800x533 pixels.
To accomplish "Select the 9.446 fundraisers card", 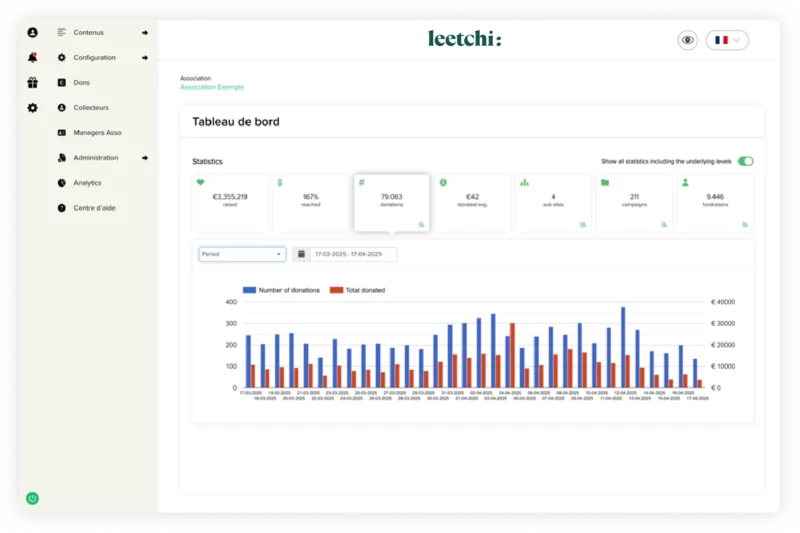I will click(715, 203).
